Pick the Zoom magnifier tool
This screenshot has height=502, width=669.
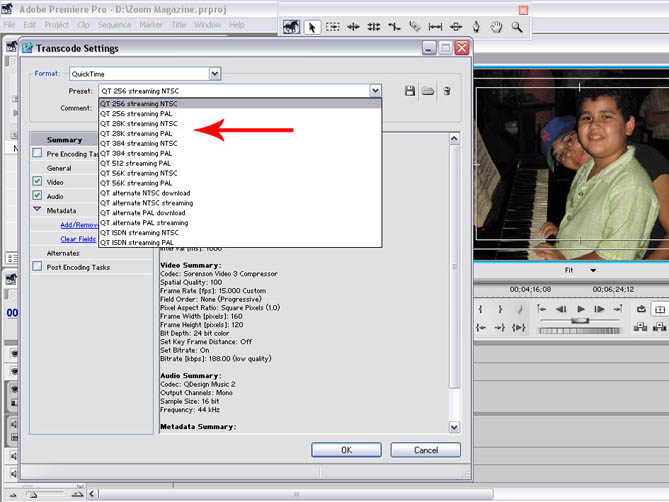pyautogui.click(x=517, y=28)
